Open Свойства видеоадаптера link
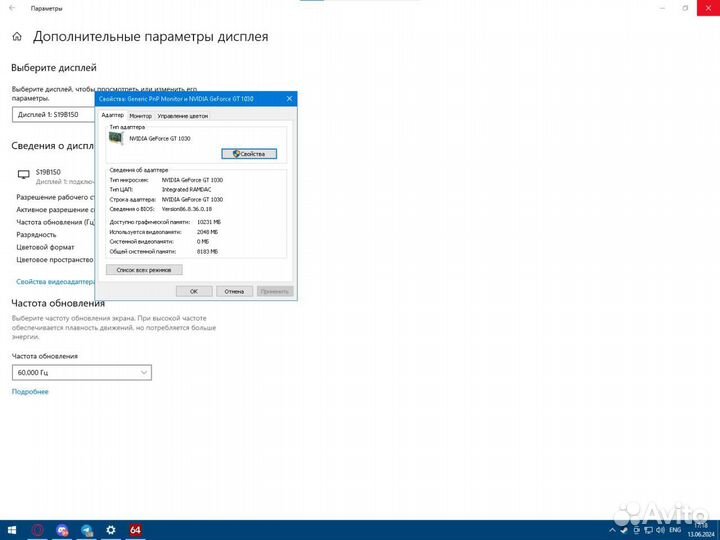This screenshot has width=720, height=540. (55, 282)
